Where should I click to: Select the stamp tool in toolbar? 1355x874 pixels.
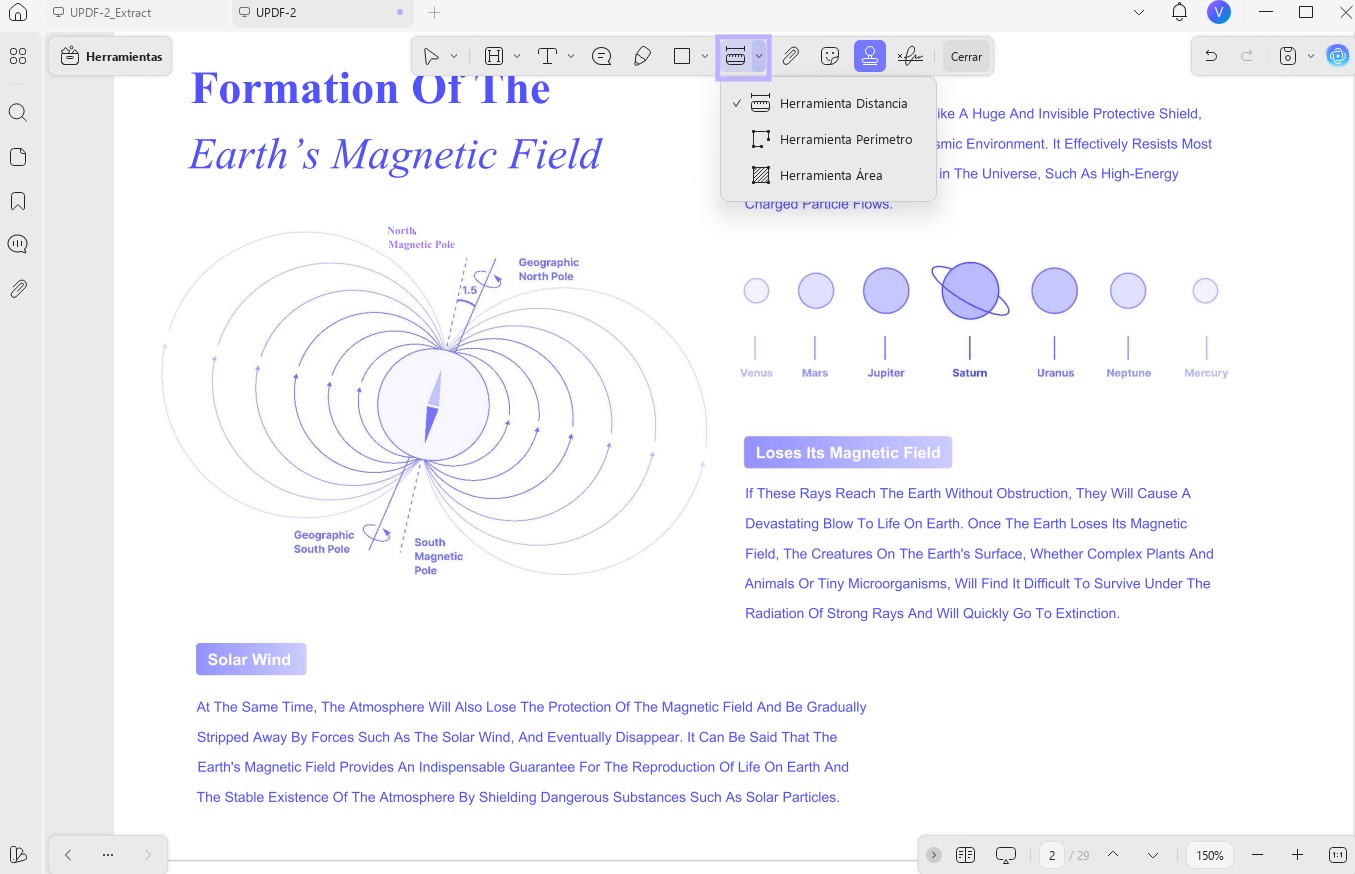[869, 56]
